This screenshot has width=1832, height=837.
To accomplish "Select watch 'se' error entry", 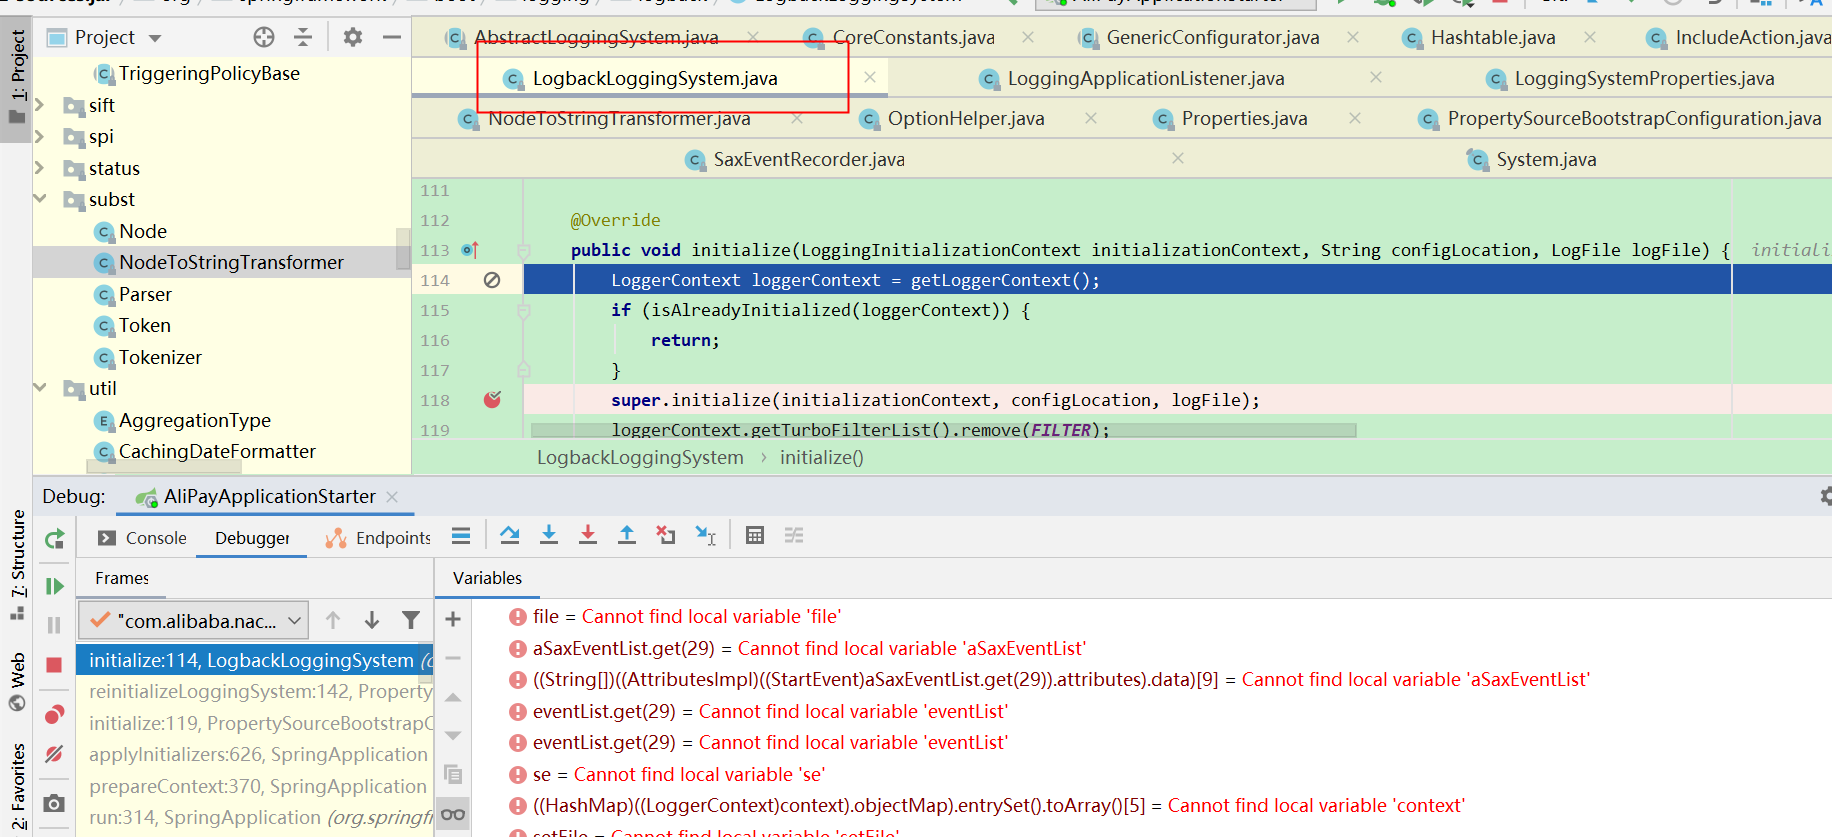I will tap(678, 774).
